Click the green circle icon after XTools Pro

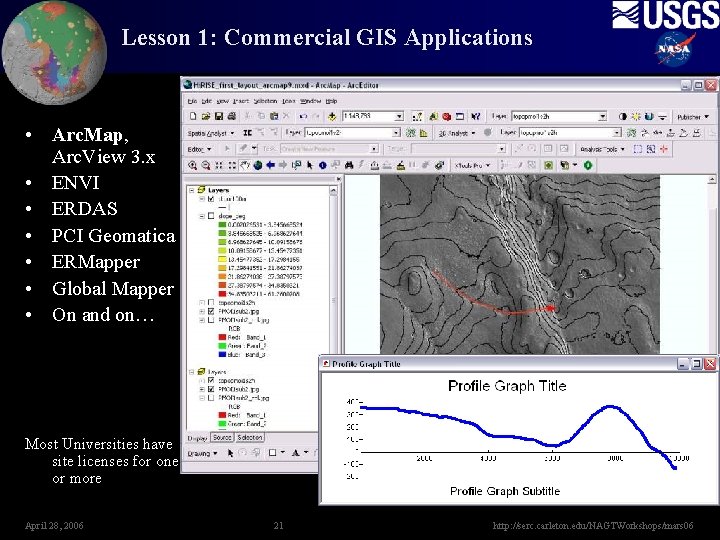588,165
